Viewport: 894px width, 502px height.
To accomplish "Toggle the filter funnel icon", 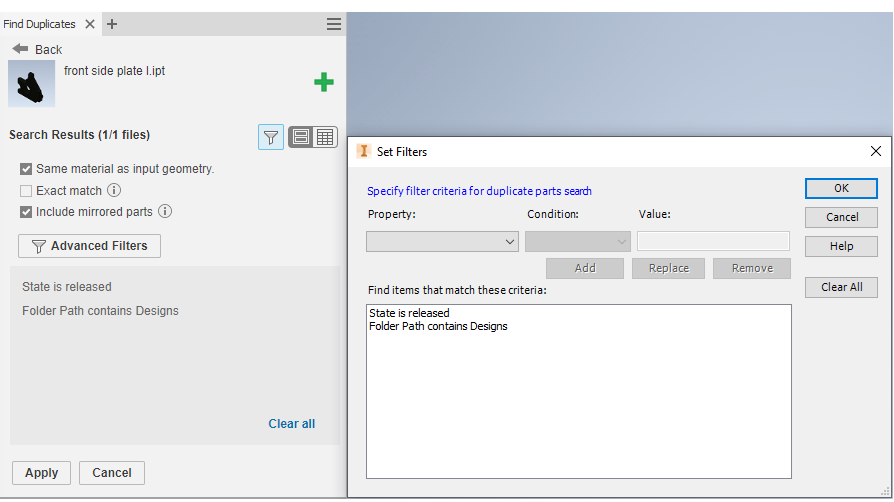I will tap(271, 137).
